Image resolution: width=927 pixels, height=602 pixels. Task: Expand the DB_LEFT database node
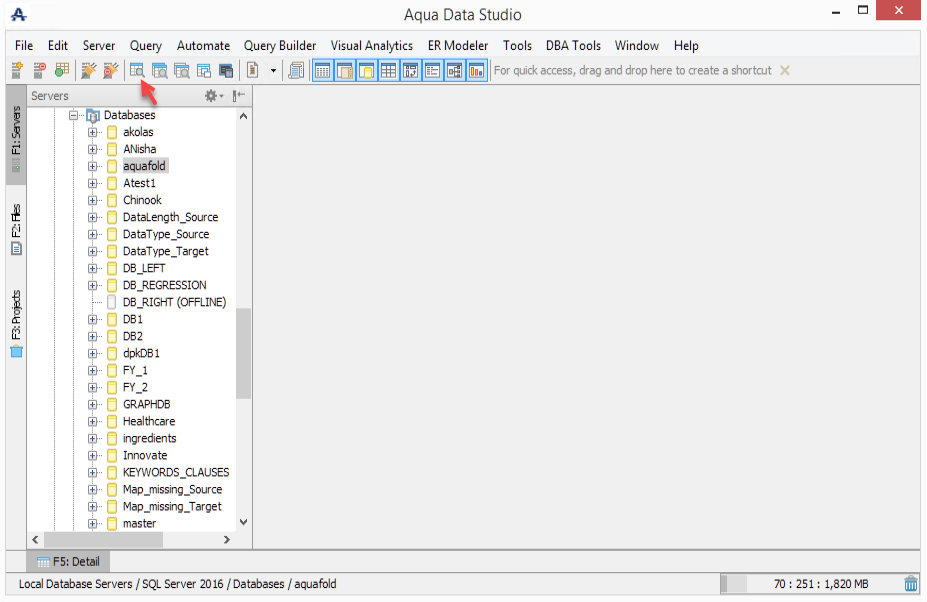92,268
